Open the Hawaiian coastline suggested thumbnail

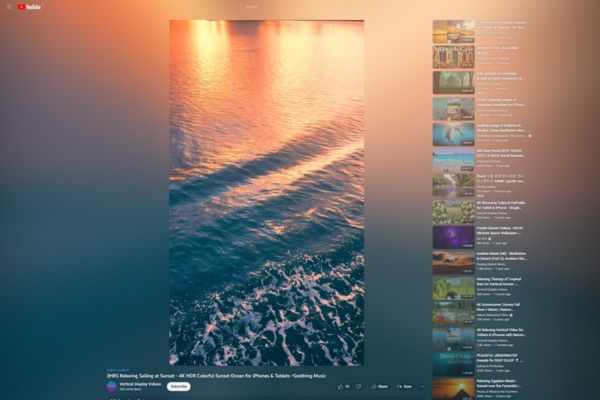pyautogui.click(x=453, y=109)
